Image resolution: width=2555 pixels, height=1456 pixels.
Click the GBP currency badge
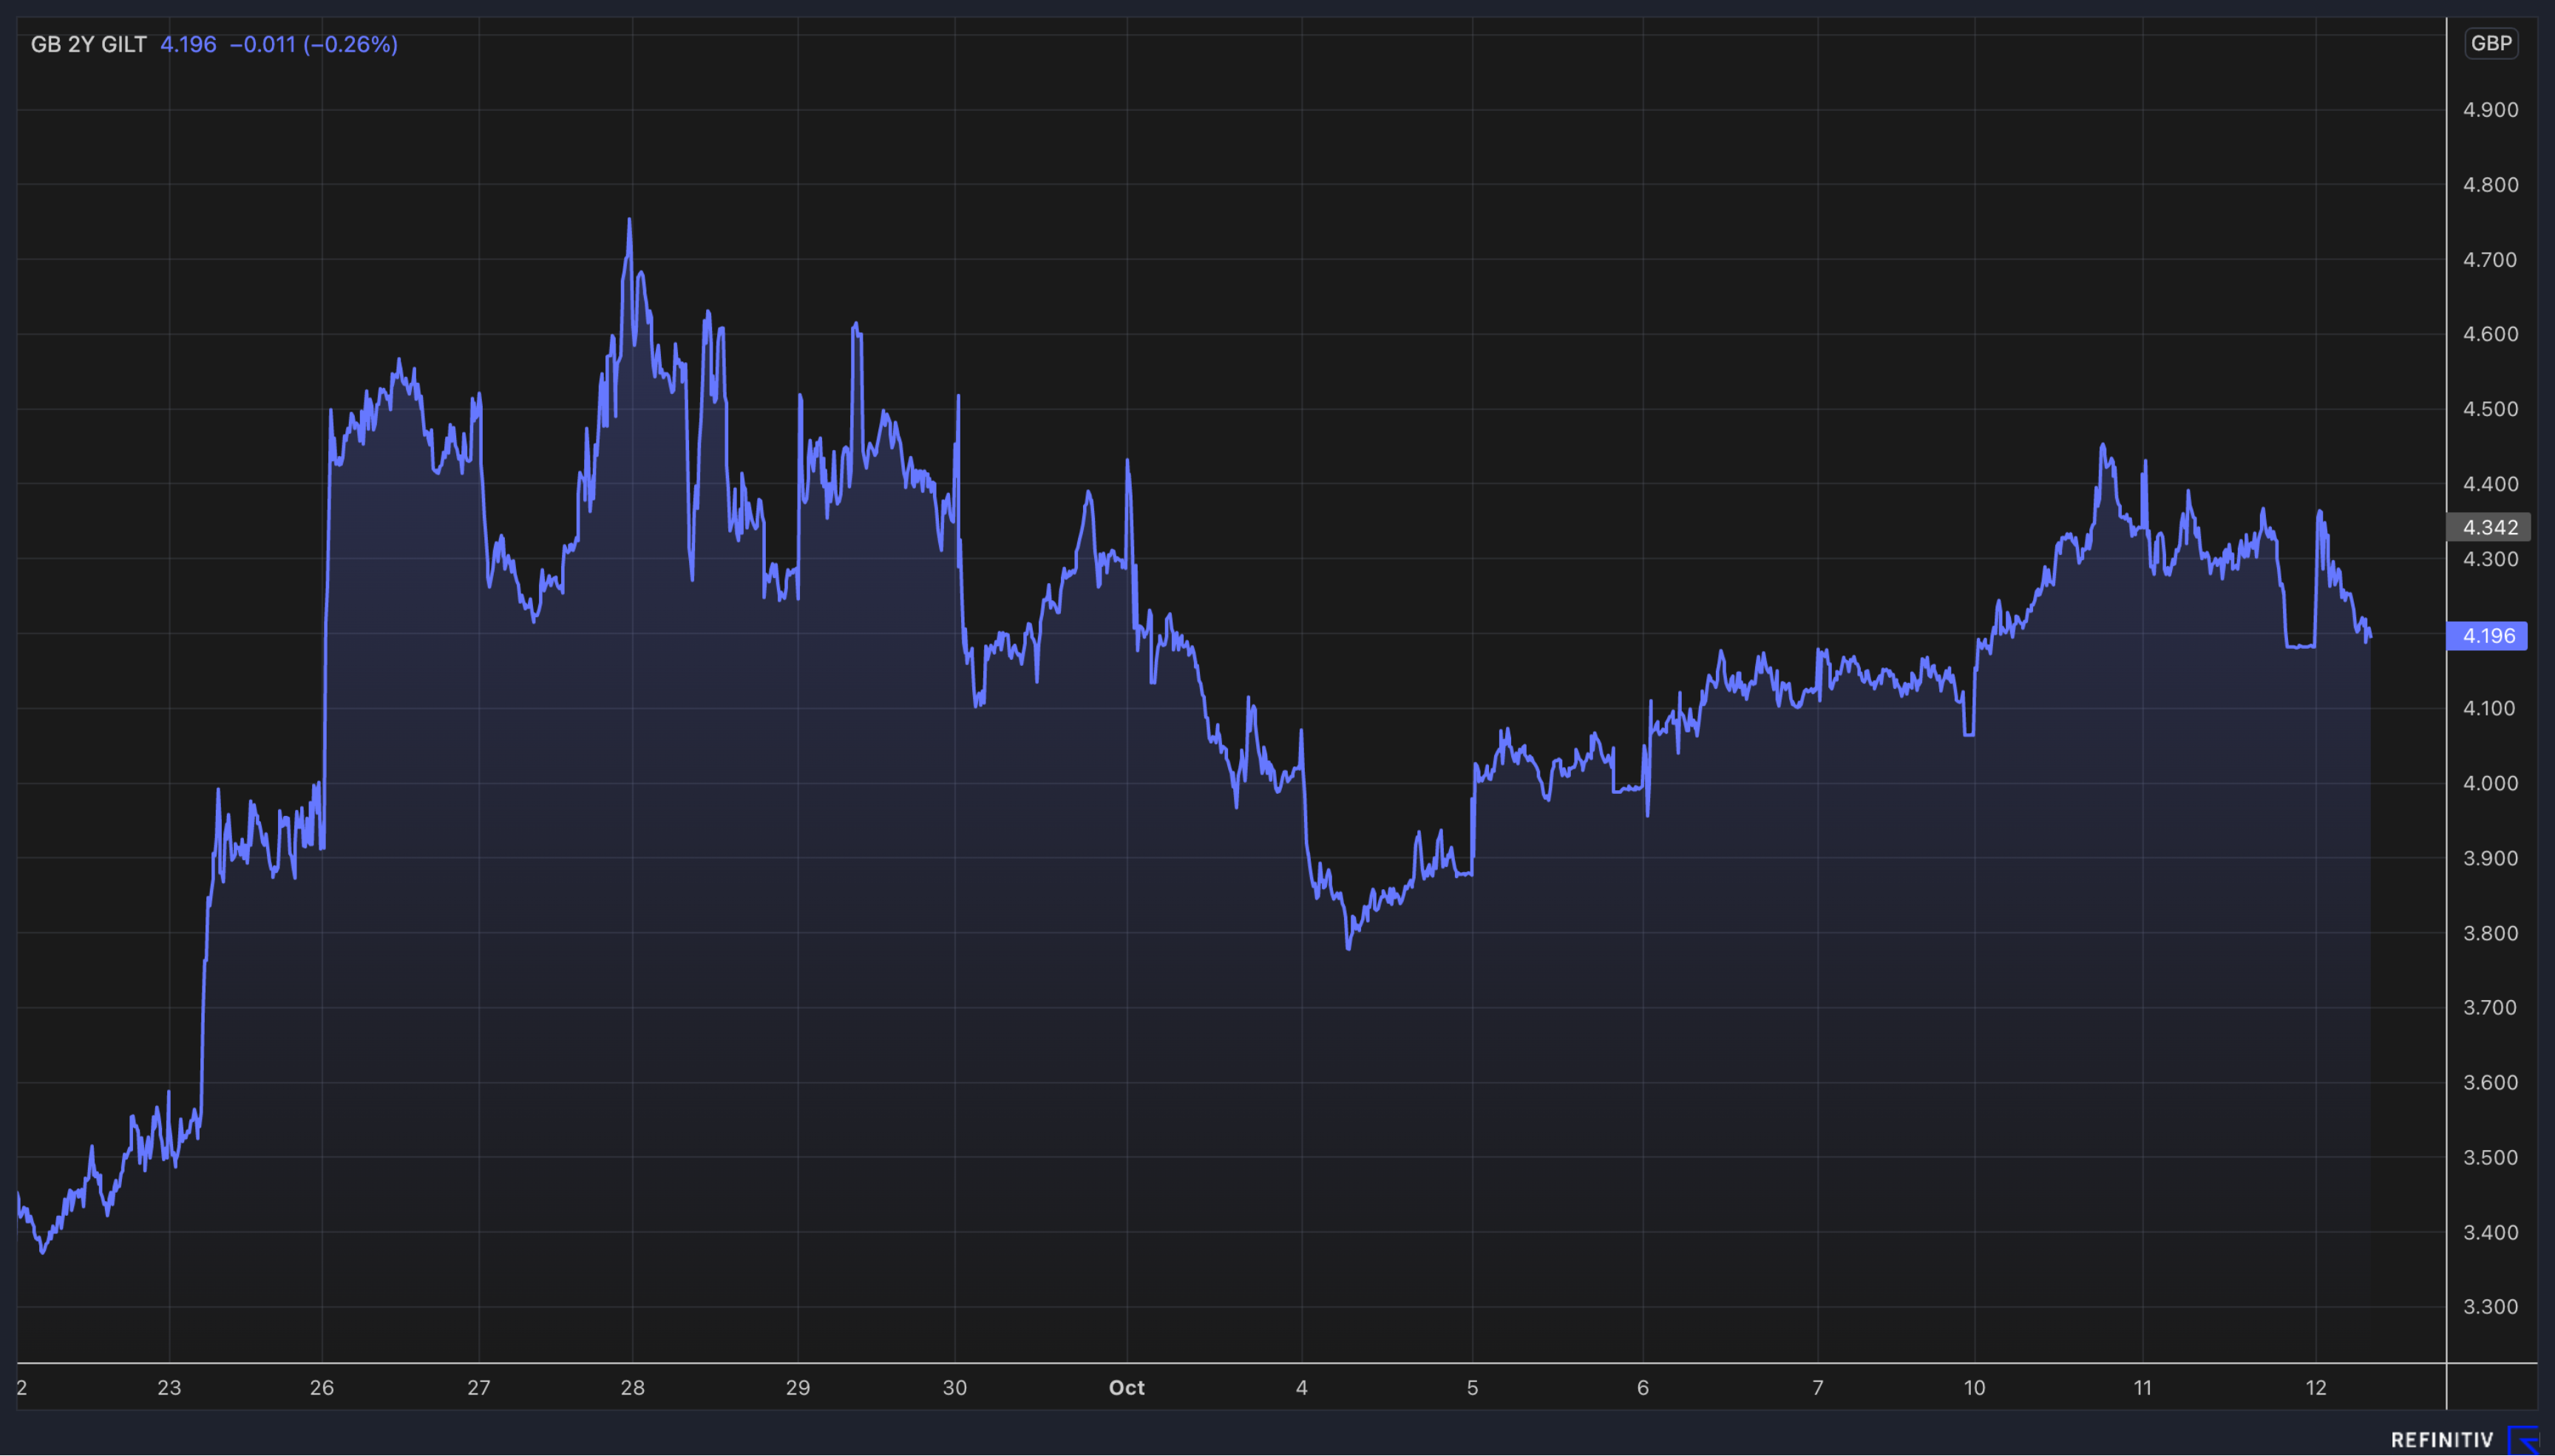pyautogui.click(x=2491, y=43)
